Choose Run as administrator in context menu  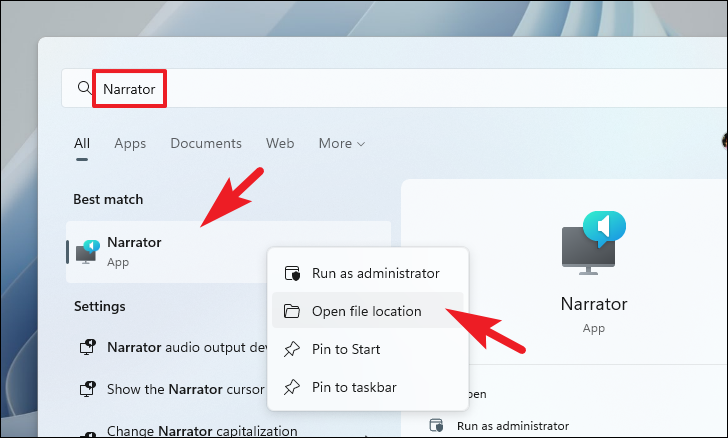[x=368, y=273]
